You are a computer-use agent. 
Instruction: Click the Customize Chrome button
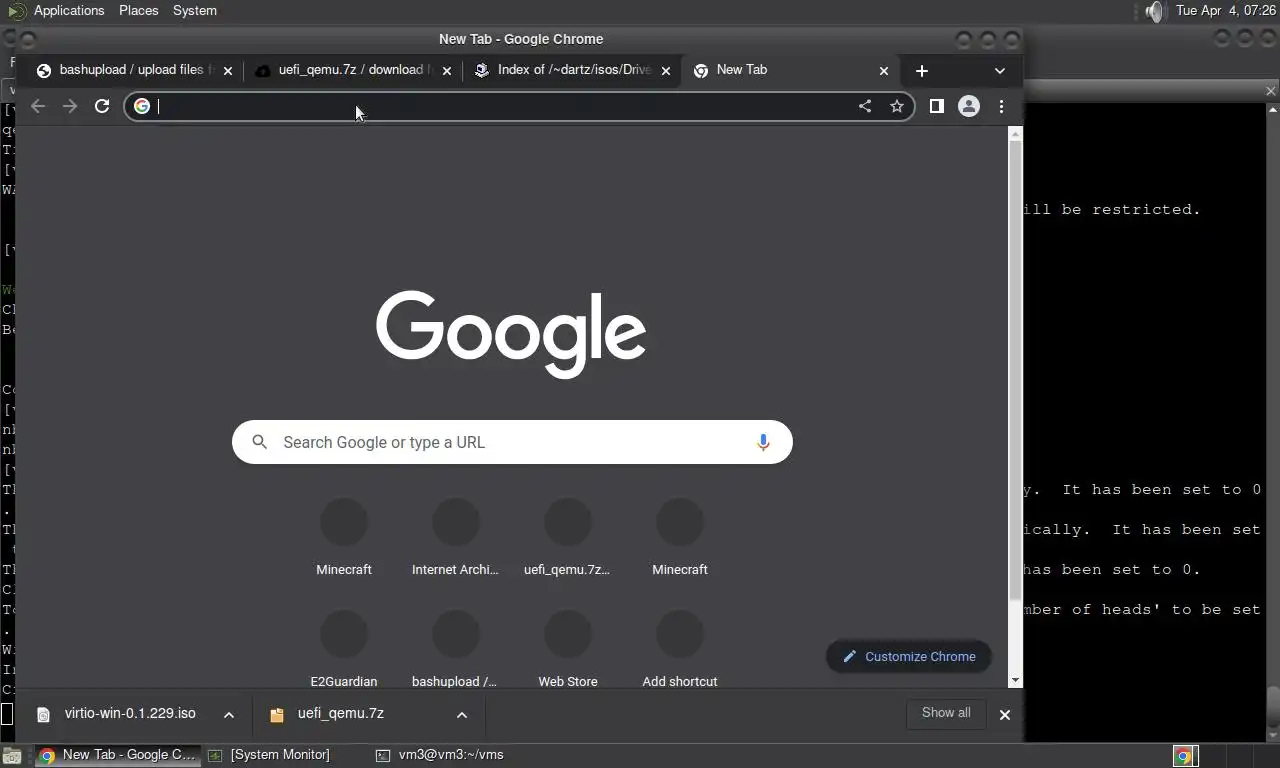coord(909,657)
